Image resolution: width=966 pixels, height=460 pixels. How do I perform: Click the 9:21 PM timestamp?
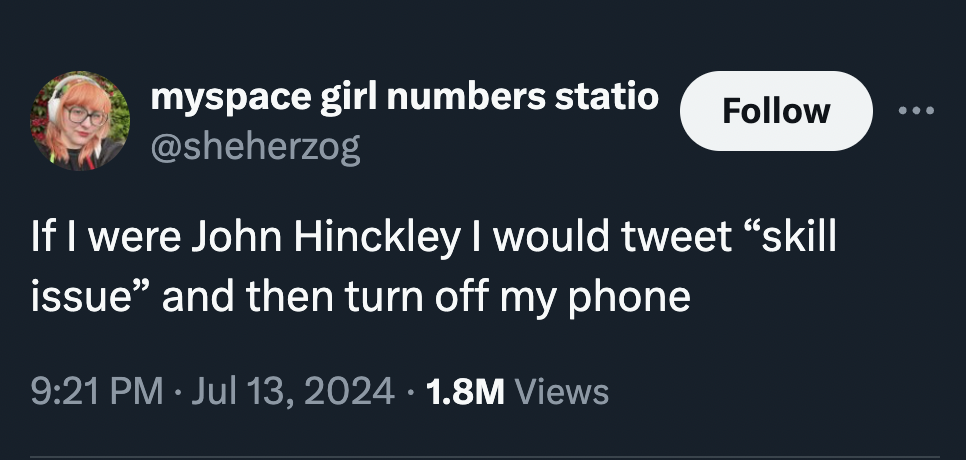(96, 390)
